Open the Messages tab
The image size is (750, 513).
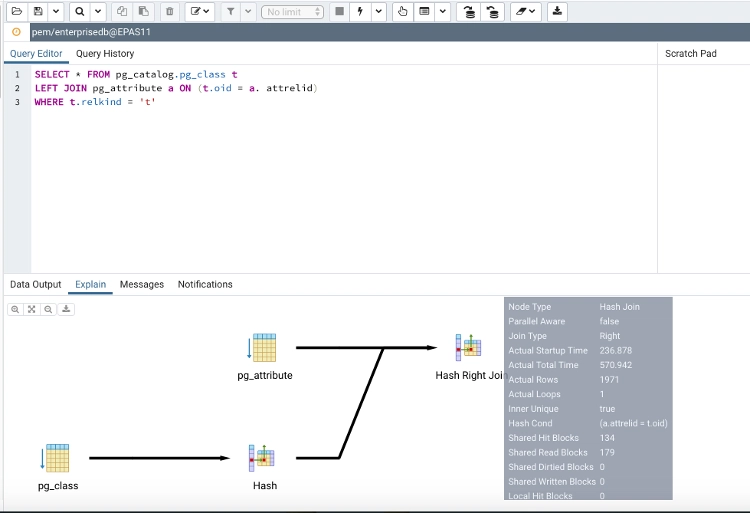(142, 284)
